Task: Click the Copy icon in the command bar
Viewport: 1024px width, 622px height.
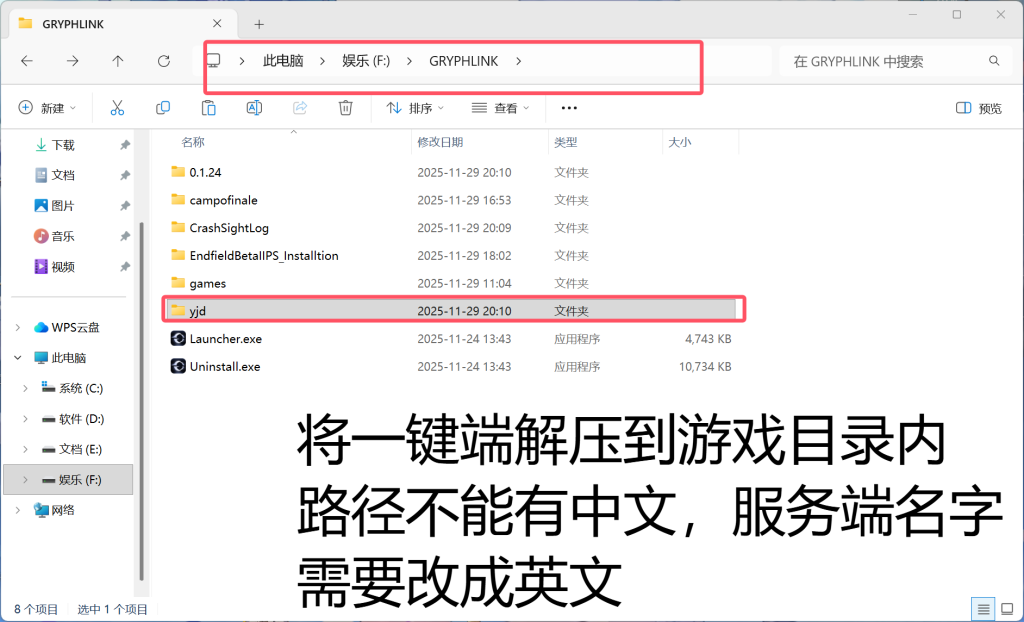Action: 163,107
